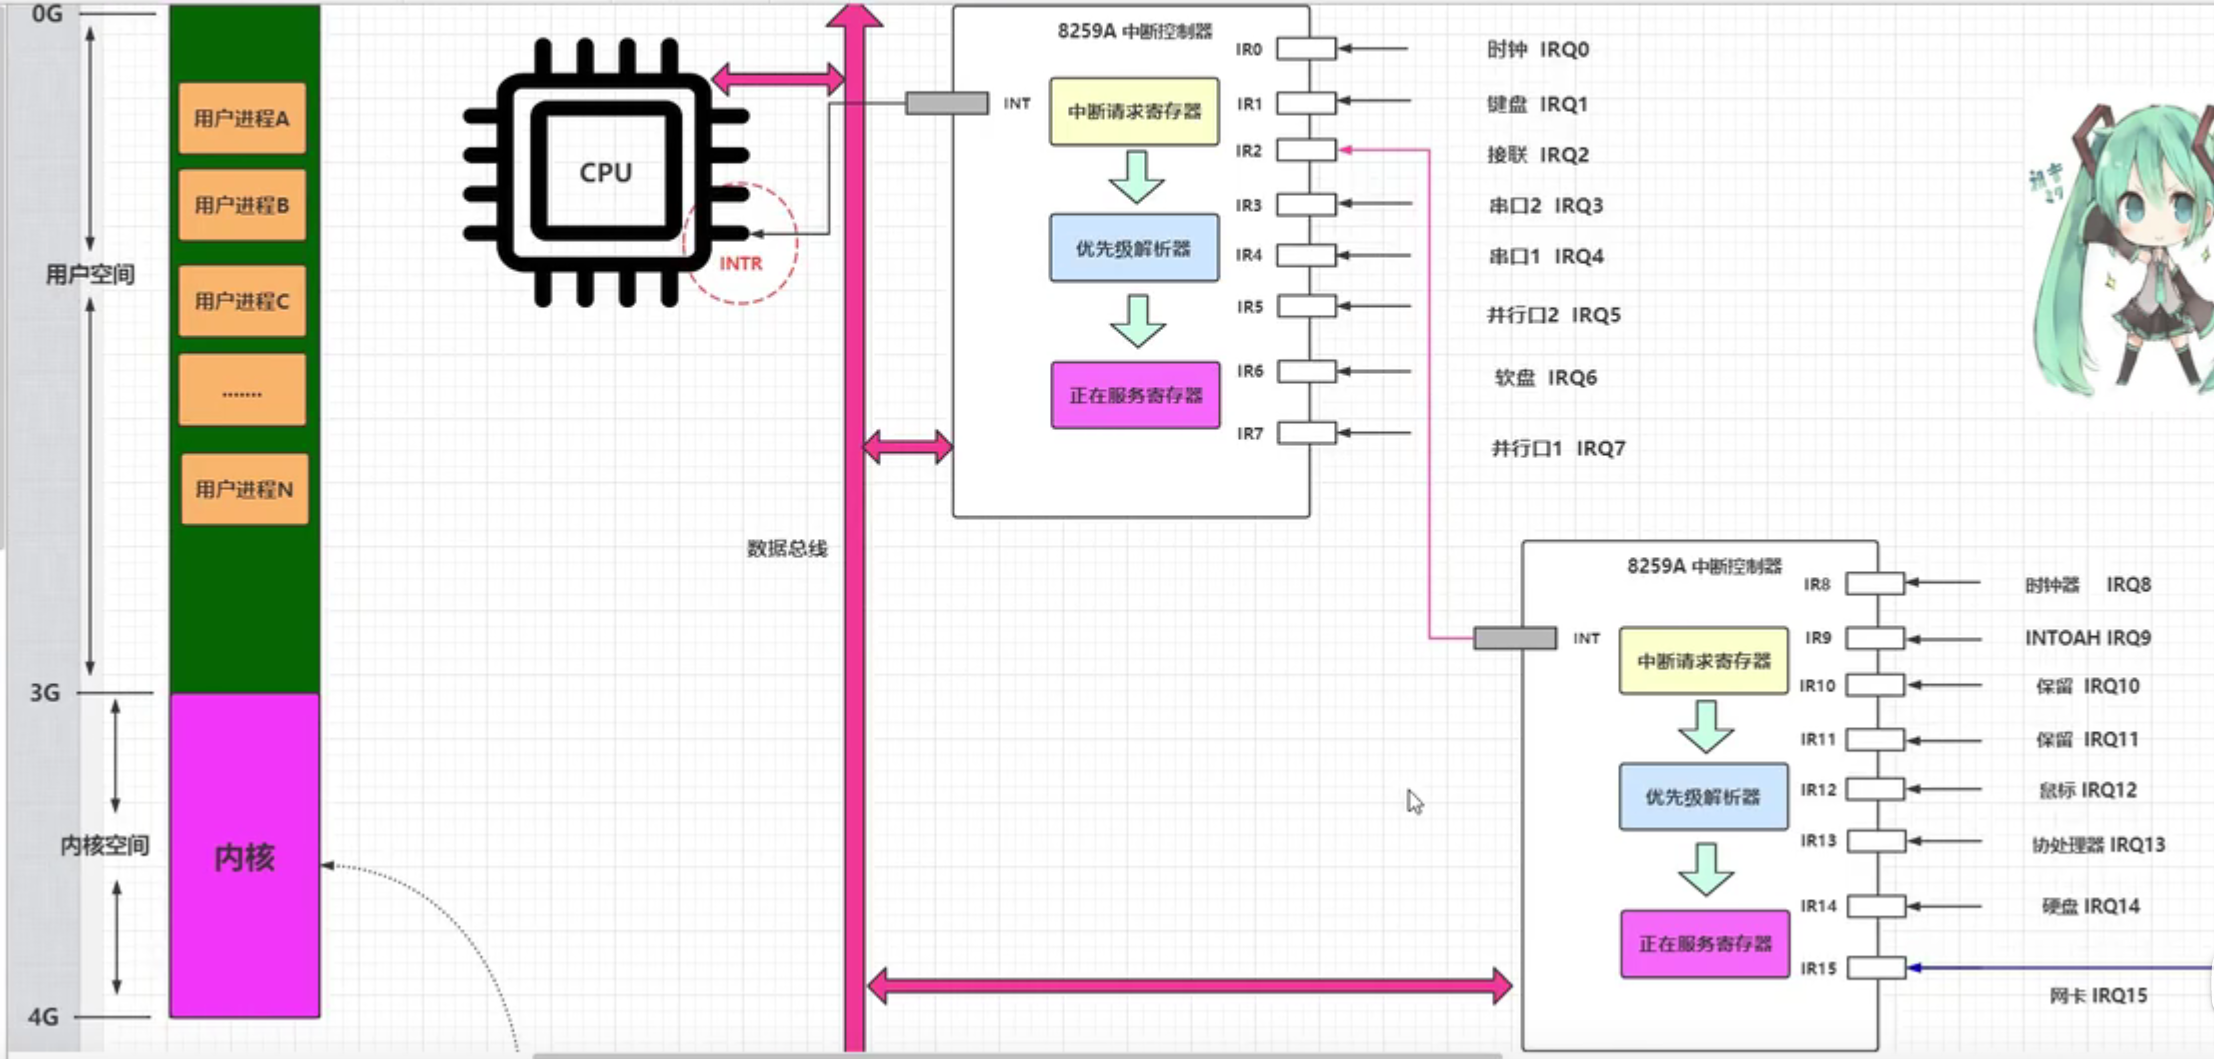
Task: Click the 保留 IRQ11 label
Action: 2088,739
